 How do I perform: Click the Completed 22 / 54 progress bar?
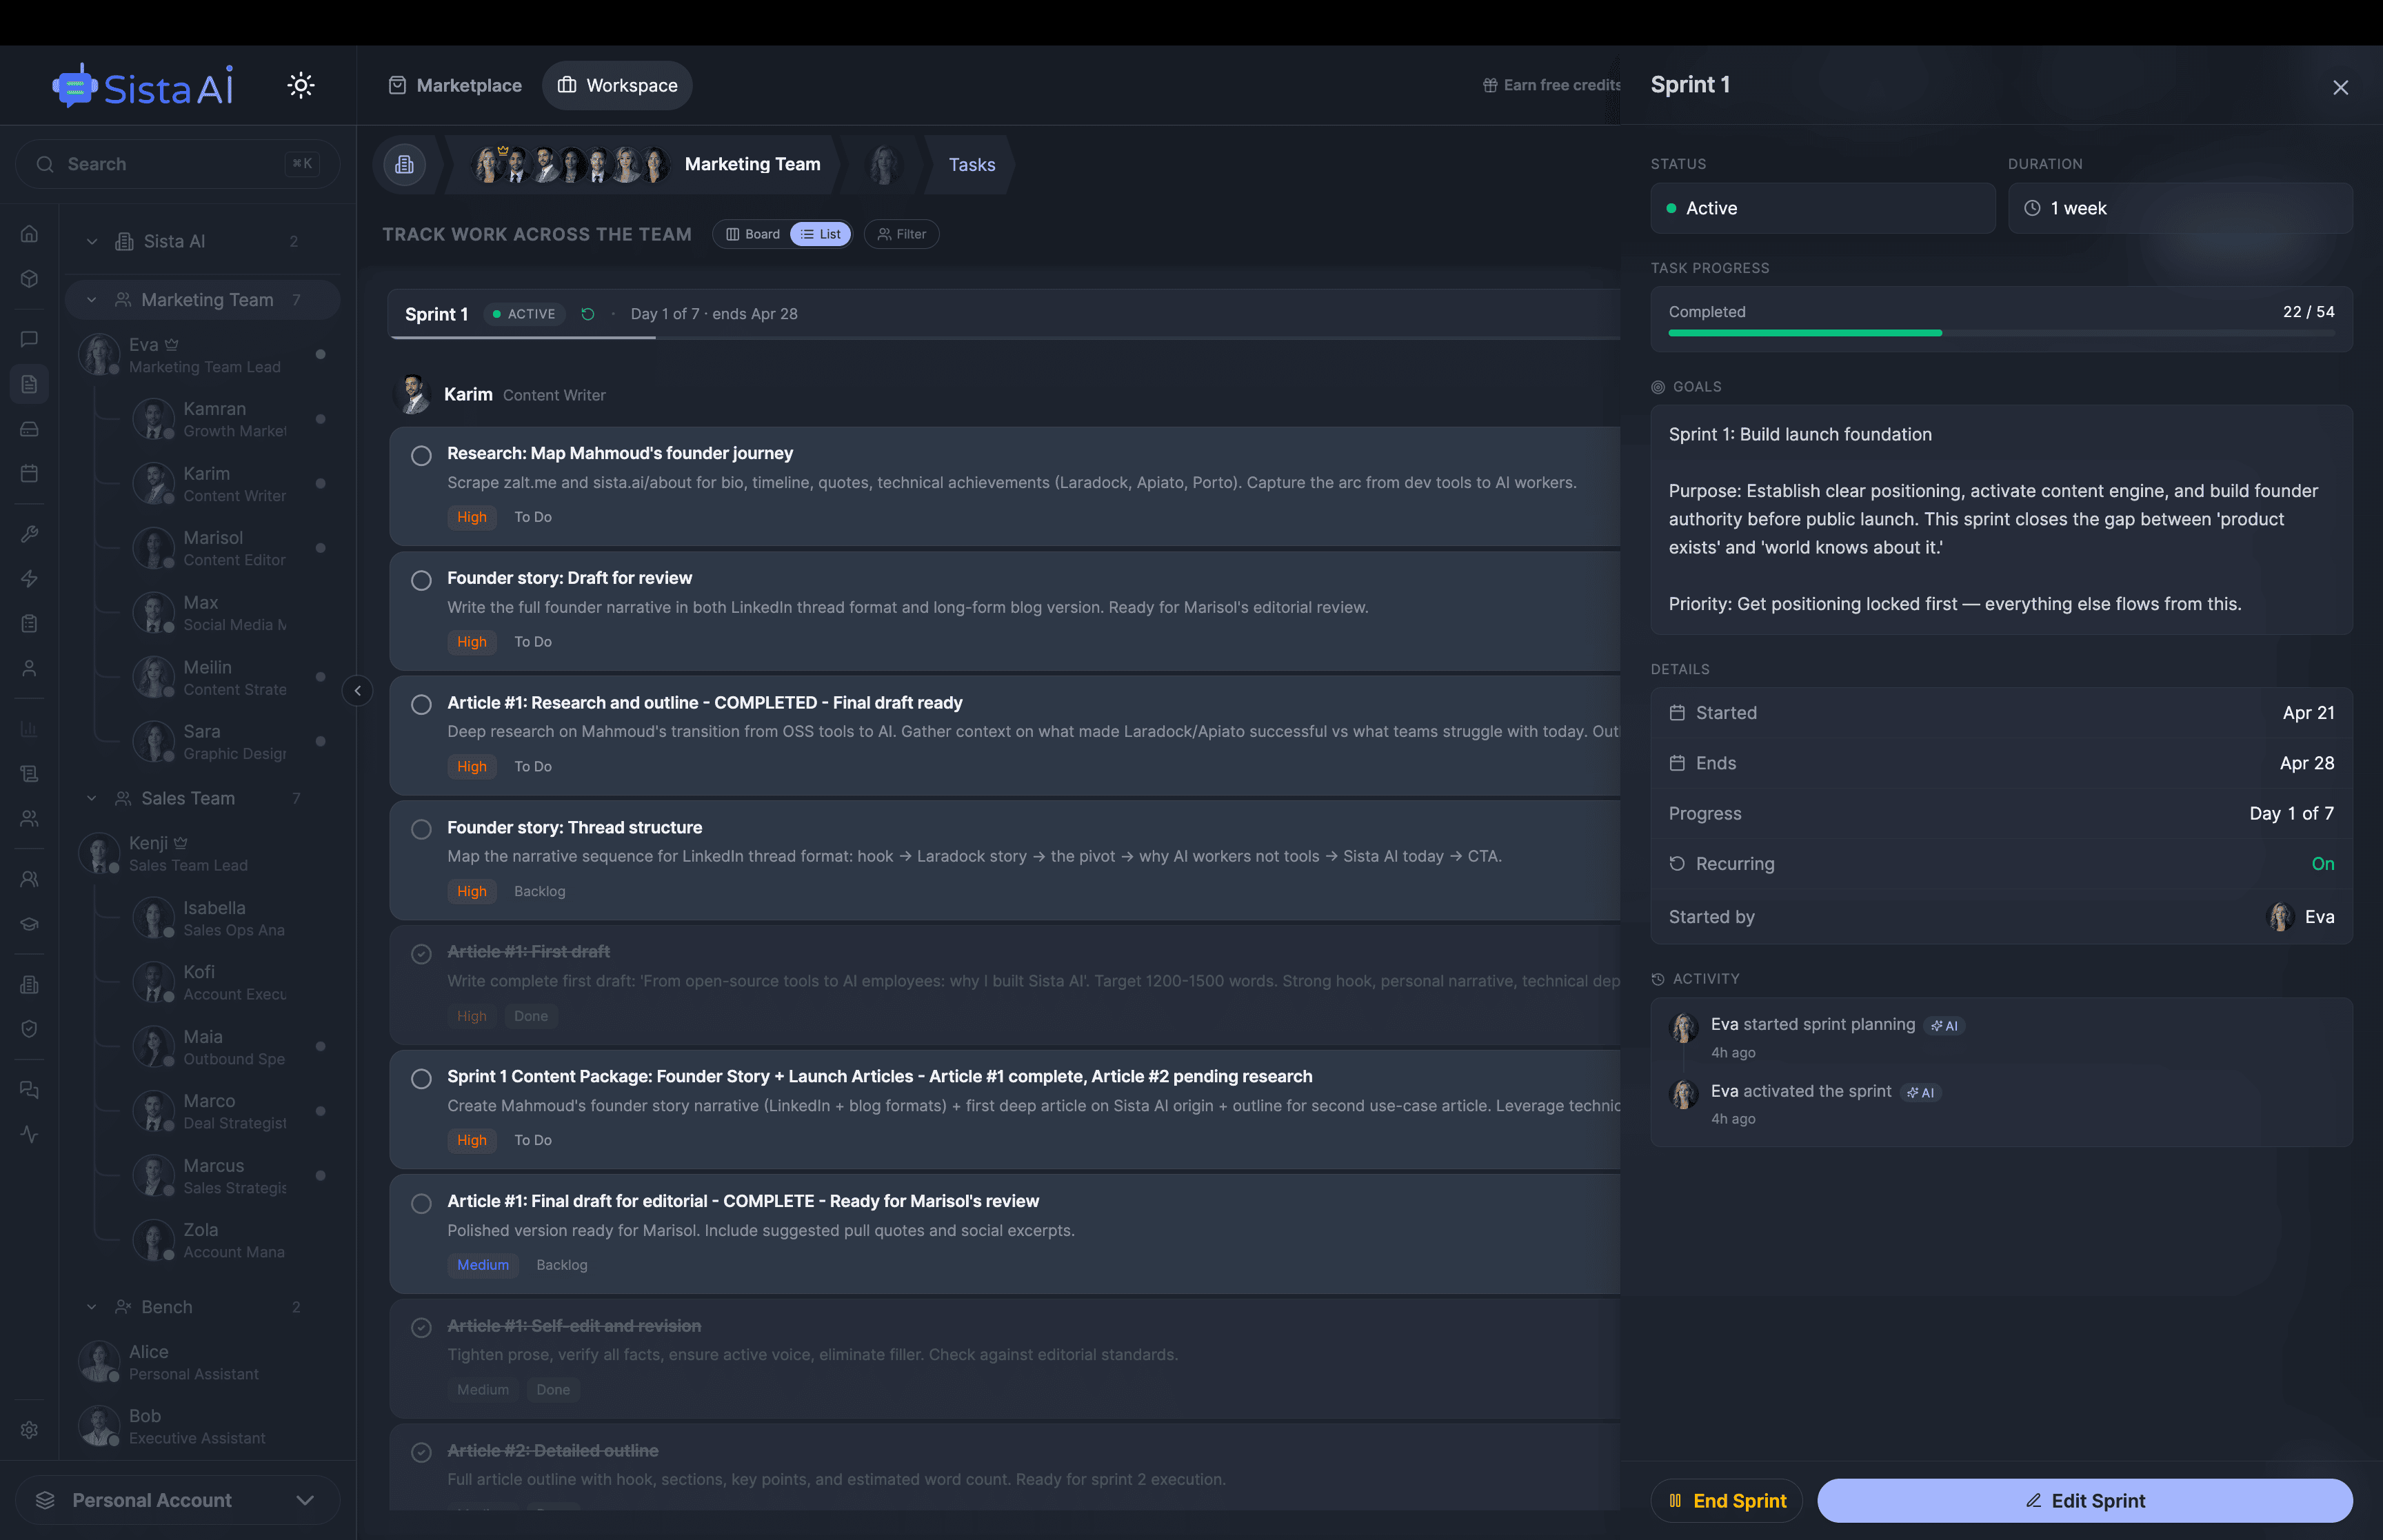(2001, 333)
